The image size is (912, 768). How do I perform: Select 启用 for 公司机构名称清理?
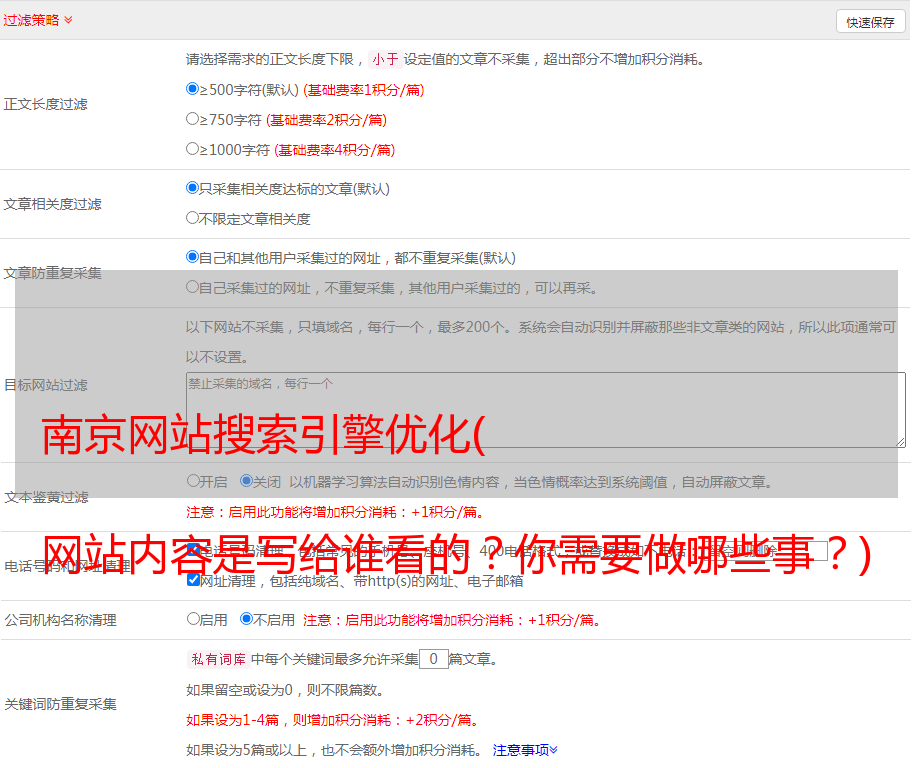tap(193, 619)
